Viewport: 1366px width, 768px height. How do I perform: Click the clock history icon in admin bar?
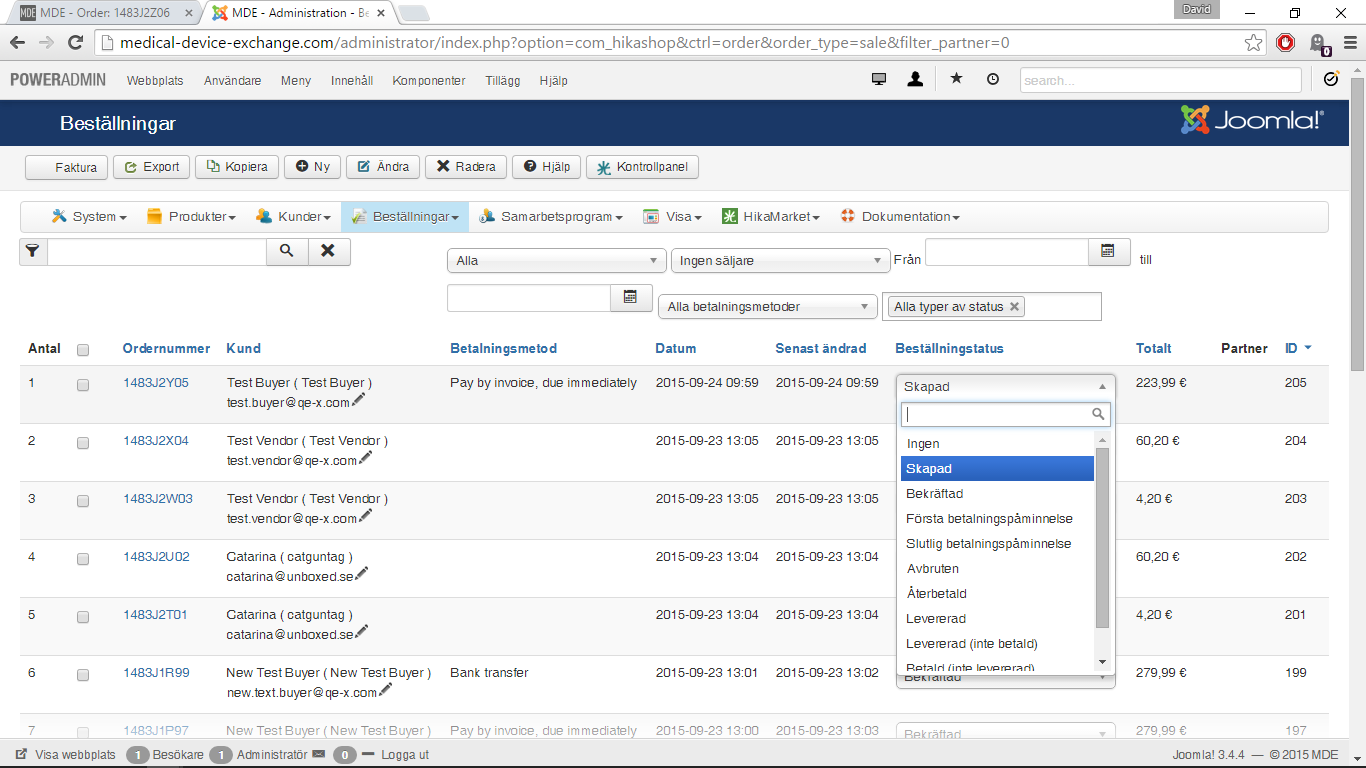992,79
